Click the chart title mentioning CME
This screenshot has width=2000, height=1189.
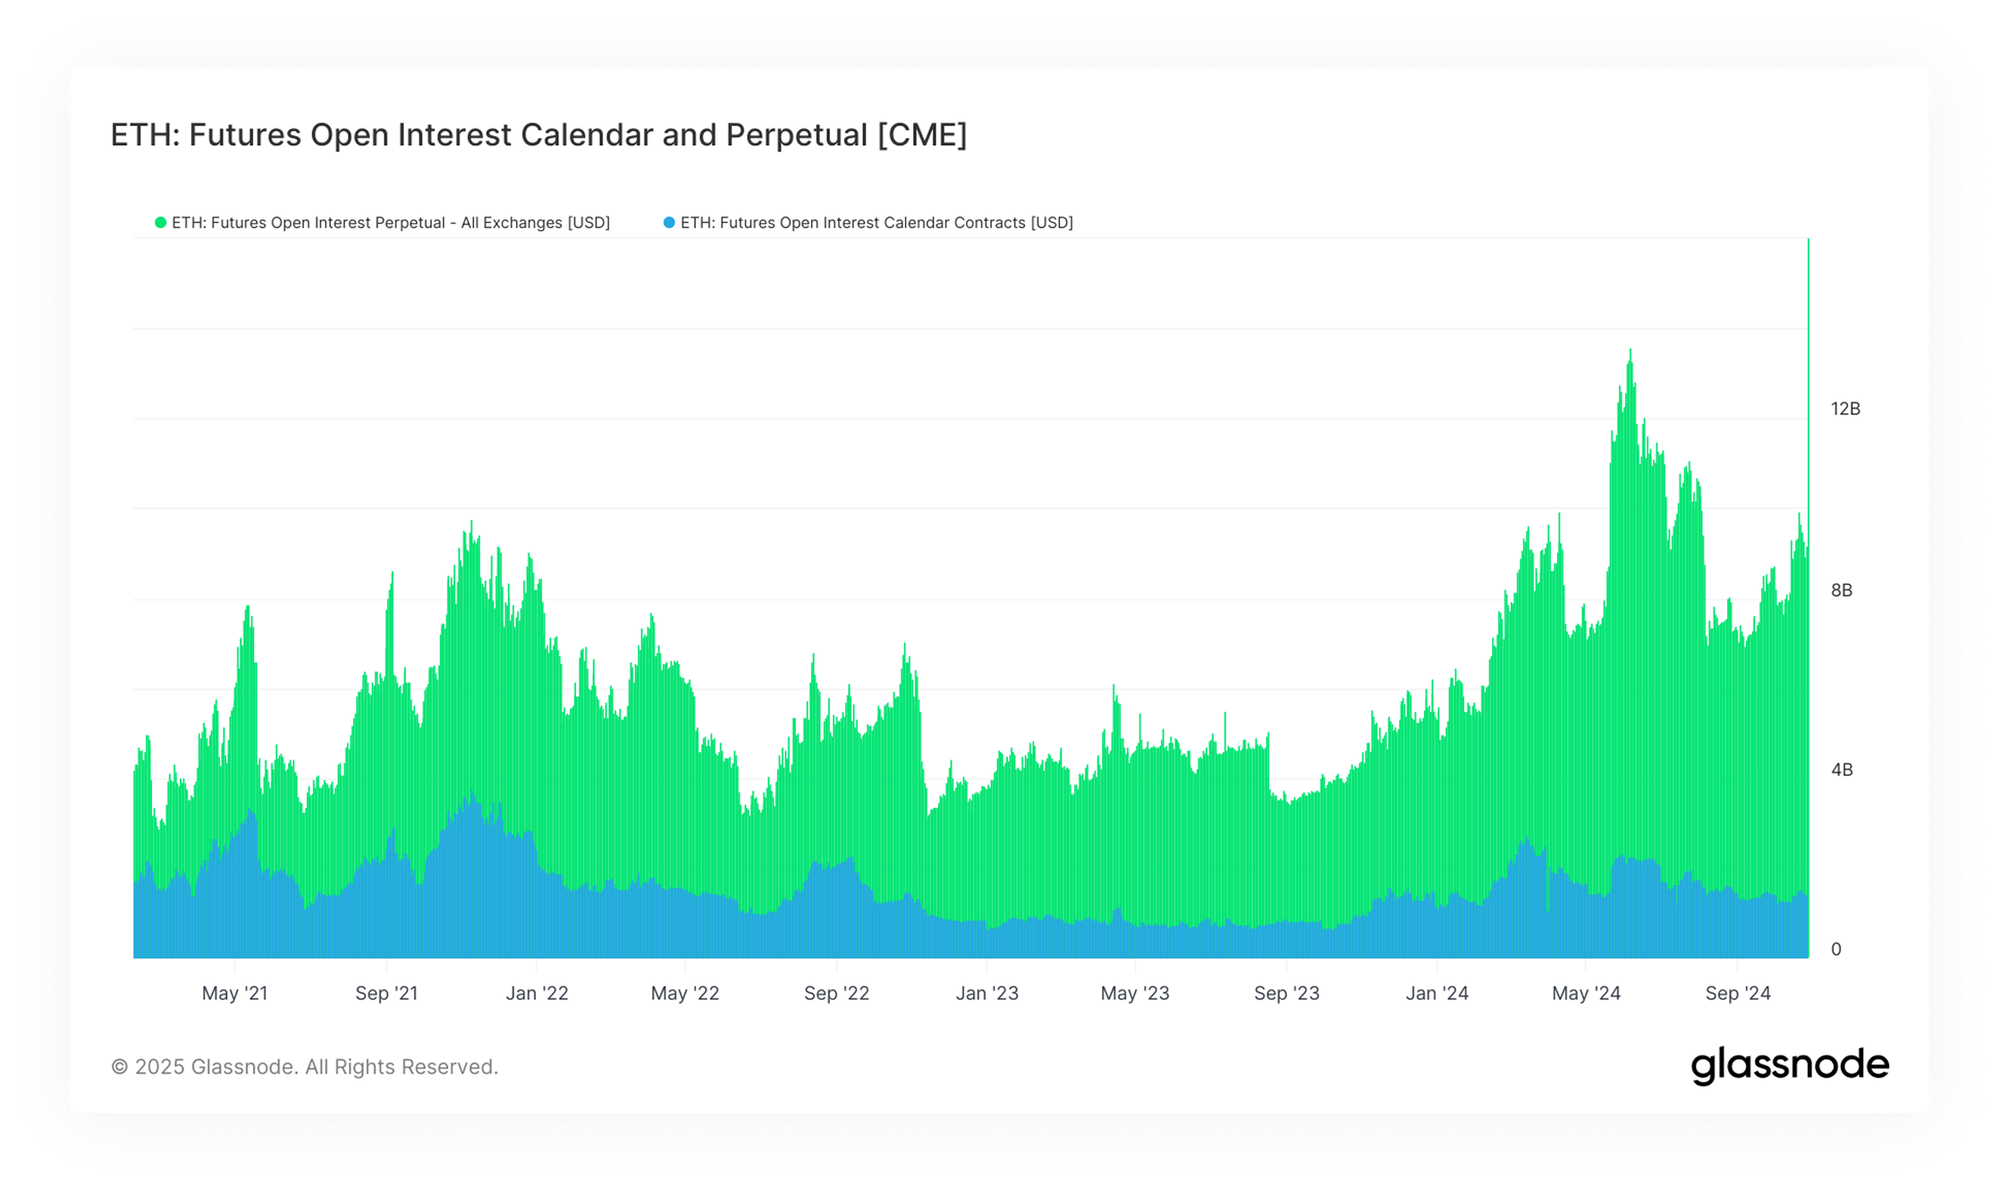pos(538,135)
